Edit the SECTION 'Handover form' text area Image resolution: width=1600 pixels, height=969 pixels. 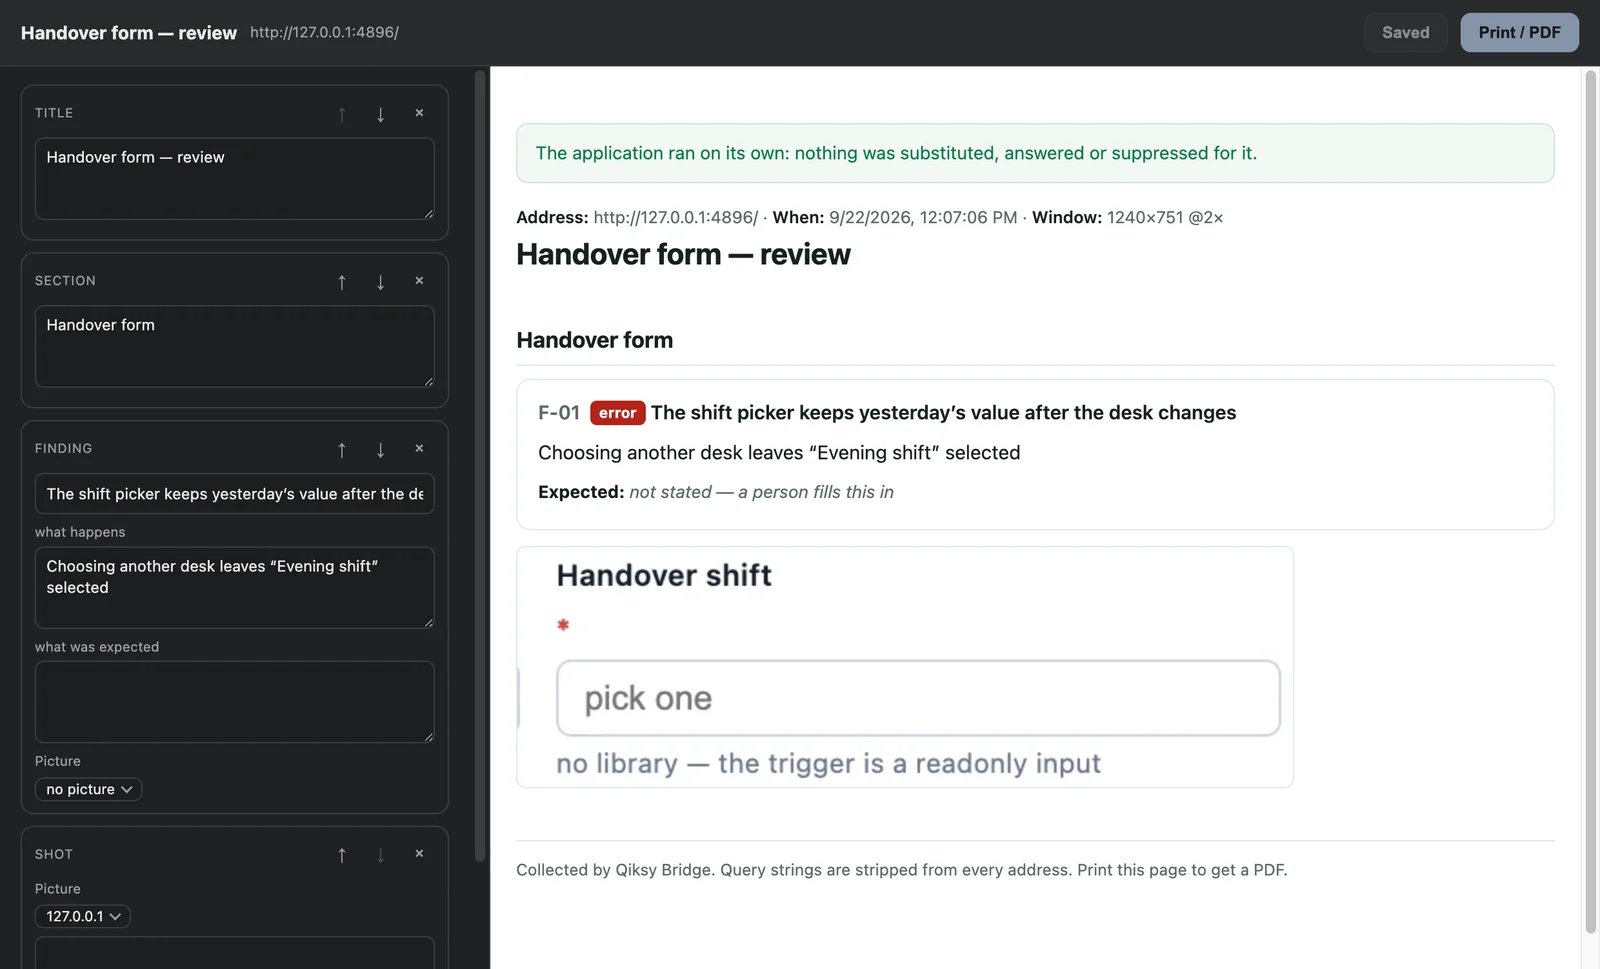coord(235,346)
